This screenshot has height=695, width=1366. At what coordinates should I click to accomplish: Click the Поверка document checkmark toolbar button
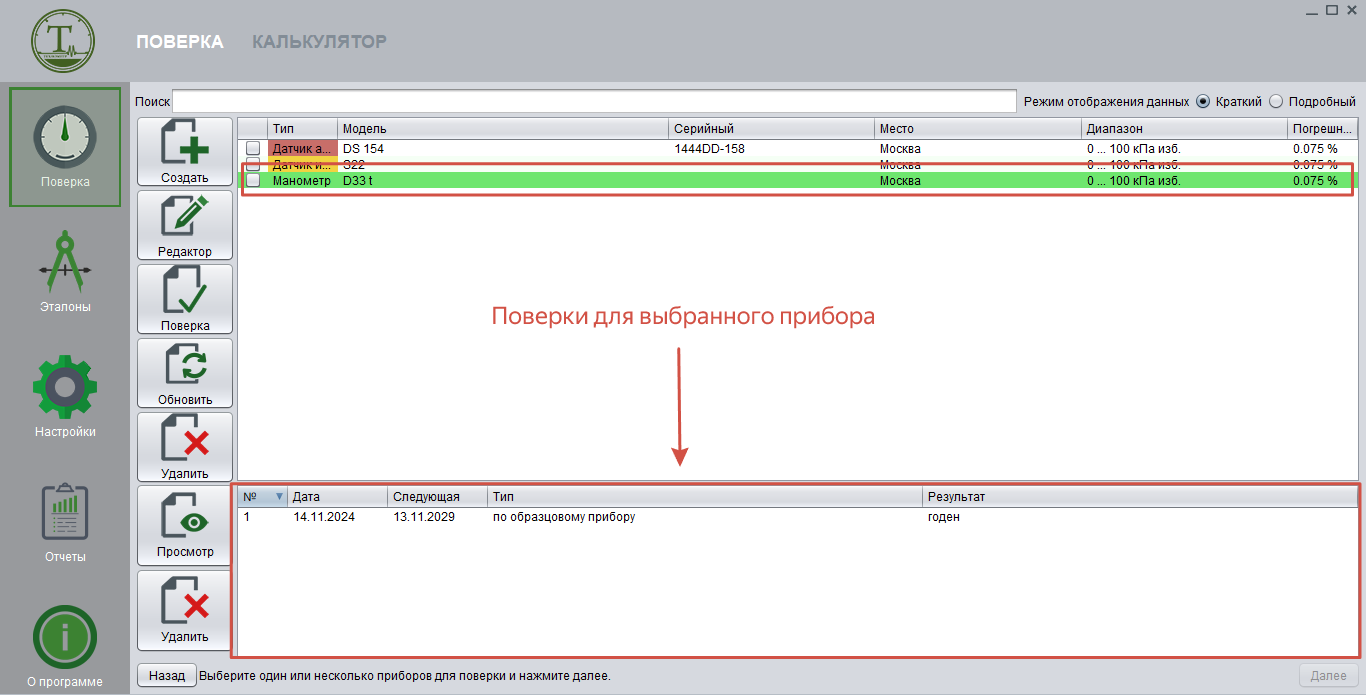[185, 300]
